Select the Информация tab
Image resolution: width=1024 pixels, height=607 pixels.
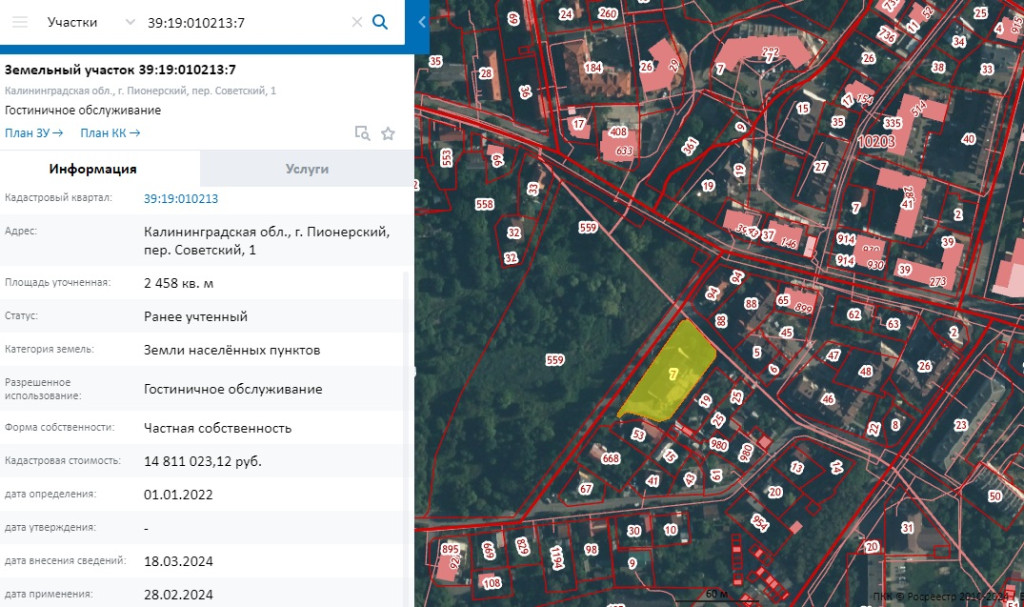coord(93,169)
